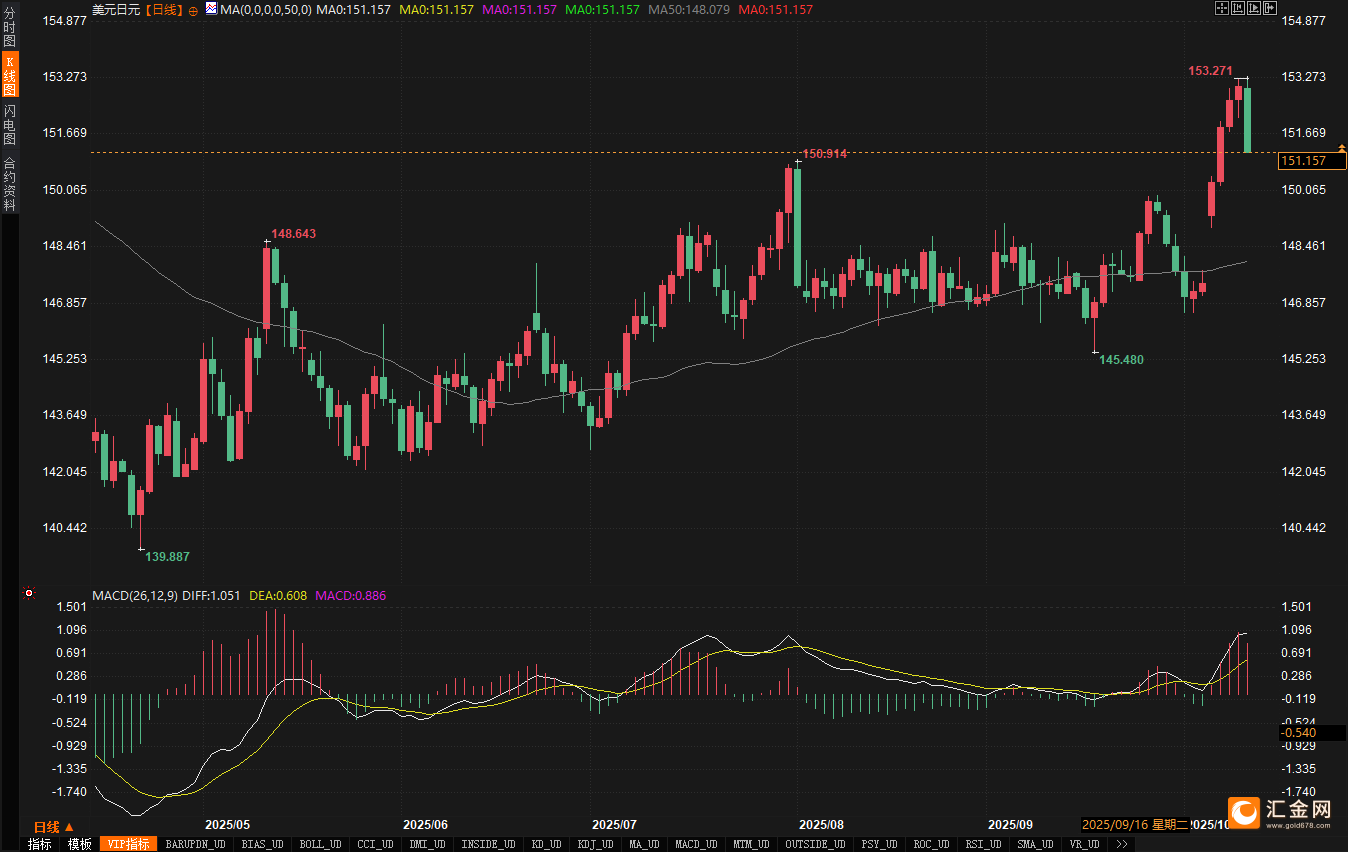Viewport: 1348px width, 852px height.
Task: Switch to 分时图 view in left sidebar
Action: pyautogui.click(x=10, y=27)
